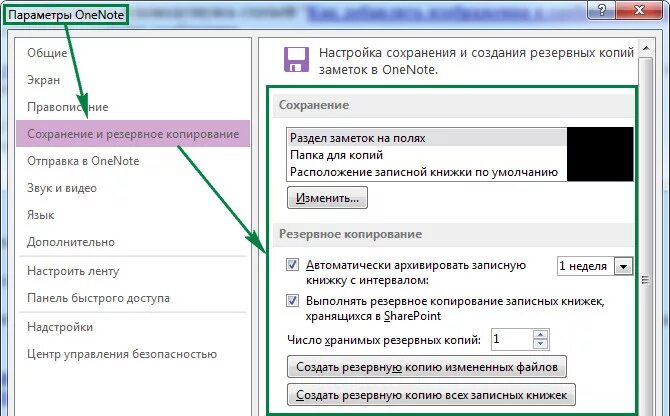Screen dimensions: 670x416
Task: Decrease the number of stored backup copies
Action: pos(541,344)
